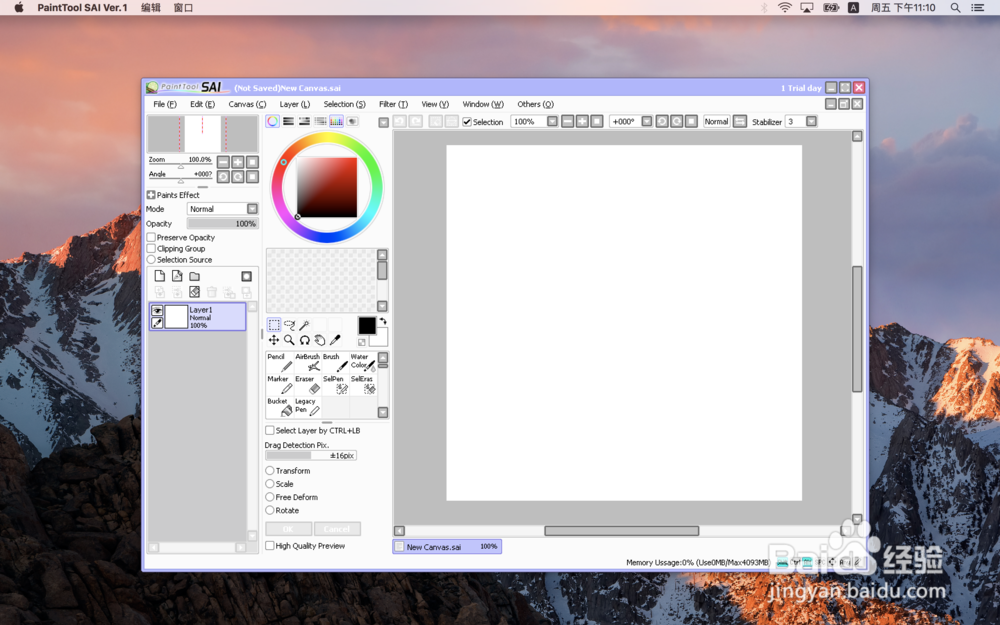Screen dimensions: 1000x625
Task: Show the RGB slider panel icon
Action: pos(288,121)
